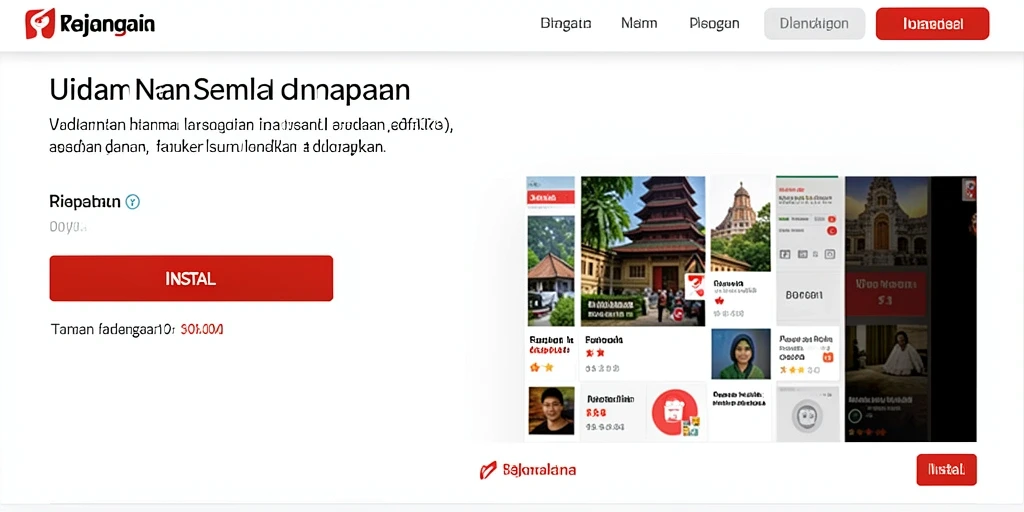The height and width of the screenshot is (512, 1024).
Task: Click the Rejangain logo icon in header
Action: [x=40, y=24]
